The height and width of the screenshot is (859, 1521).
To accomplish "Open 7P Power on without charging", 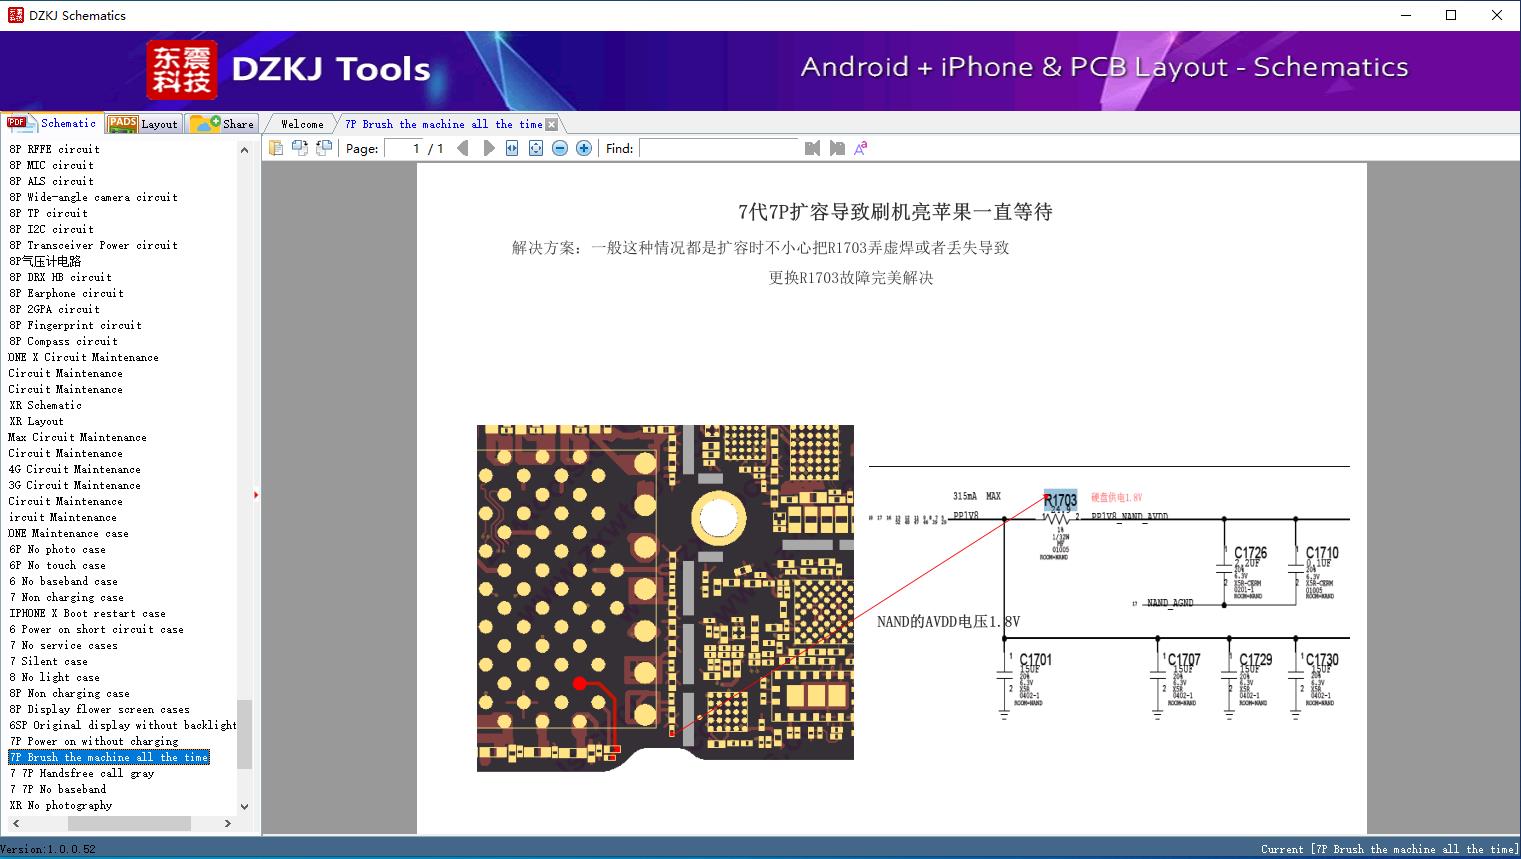I will coord(93,741).
